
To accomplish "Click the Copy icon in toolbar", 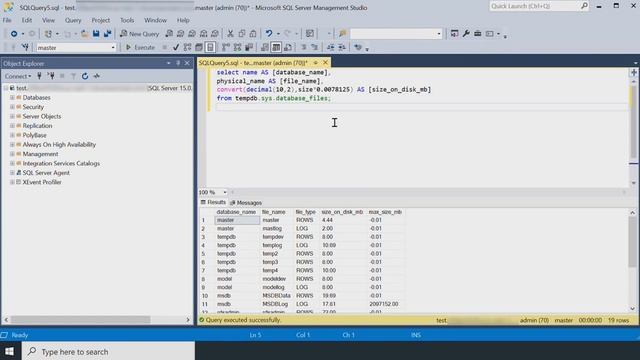I will coord(242,34).
